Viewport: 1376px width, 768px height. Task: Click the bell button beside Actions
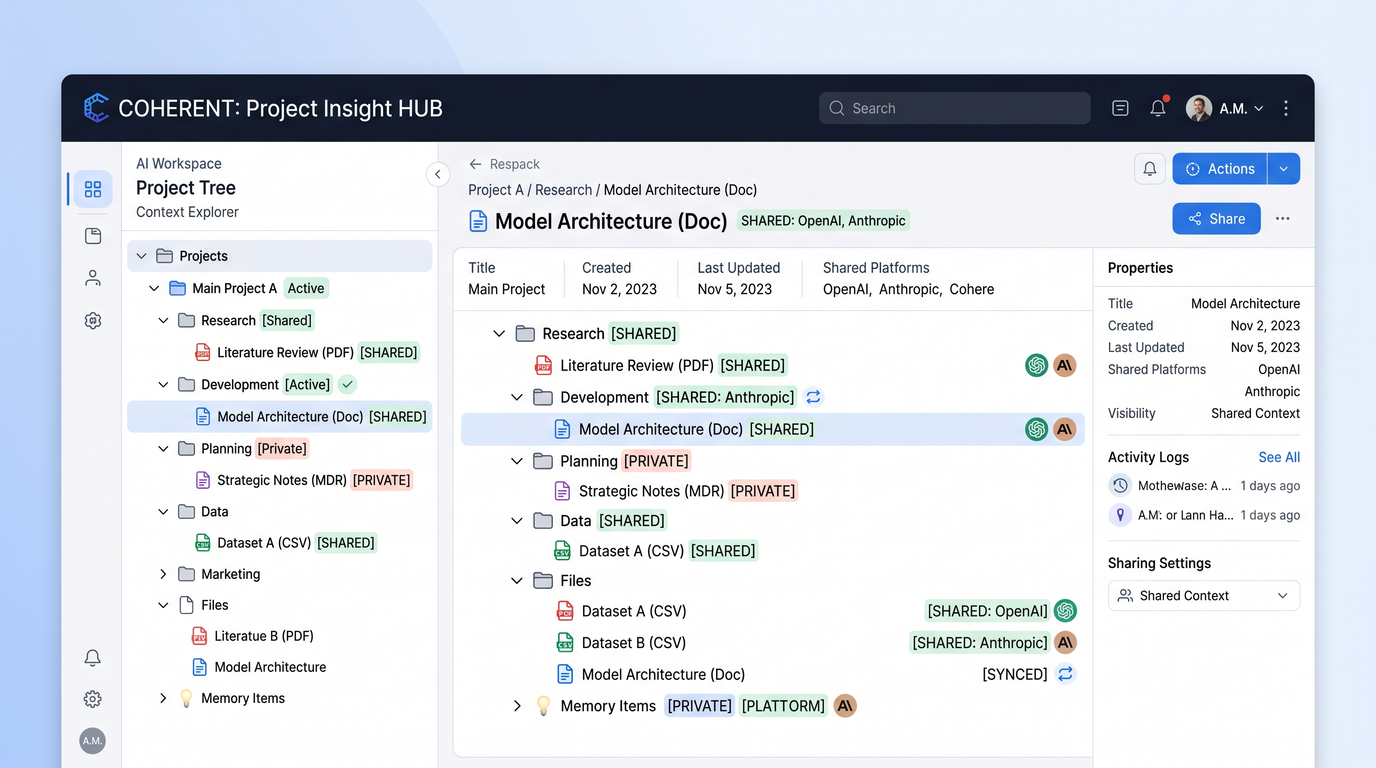click(x=1149, y=169)
